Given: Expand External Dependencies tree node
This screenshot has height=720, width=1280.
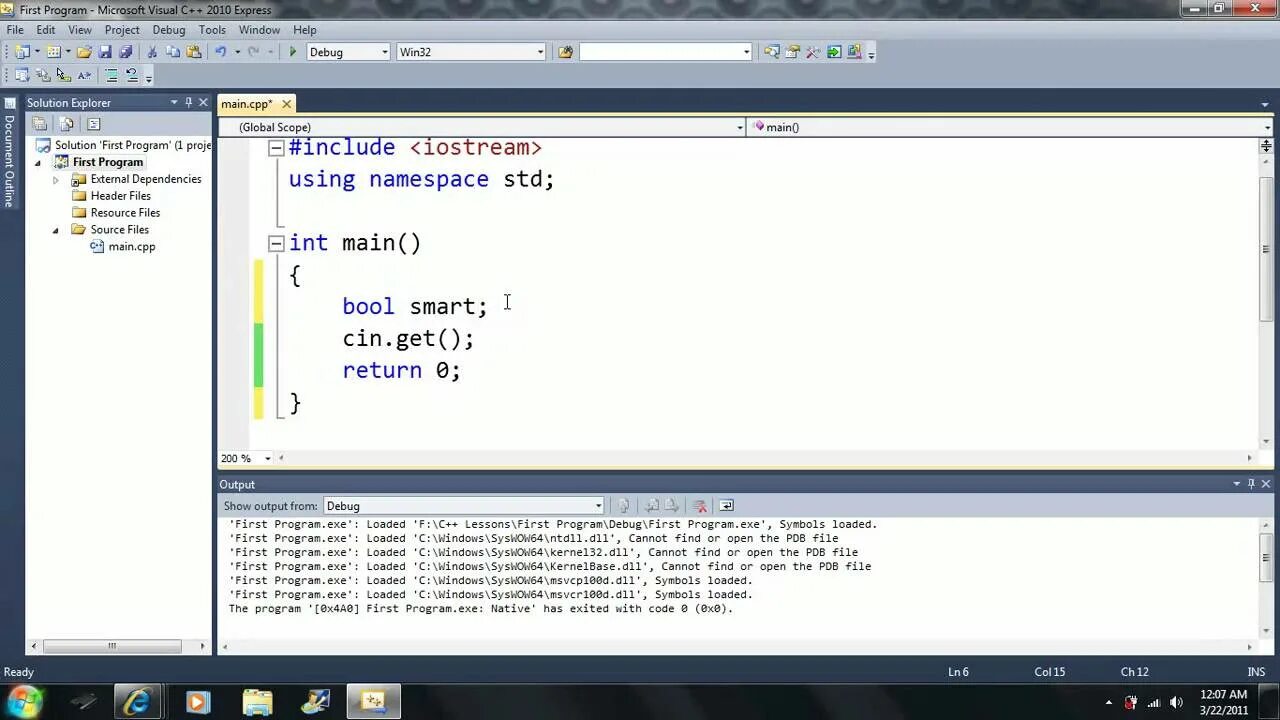Looking at the screenshot, I should click(56, 180).
